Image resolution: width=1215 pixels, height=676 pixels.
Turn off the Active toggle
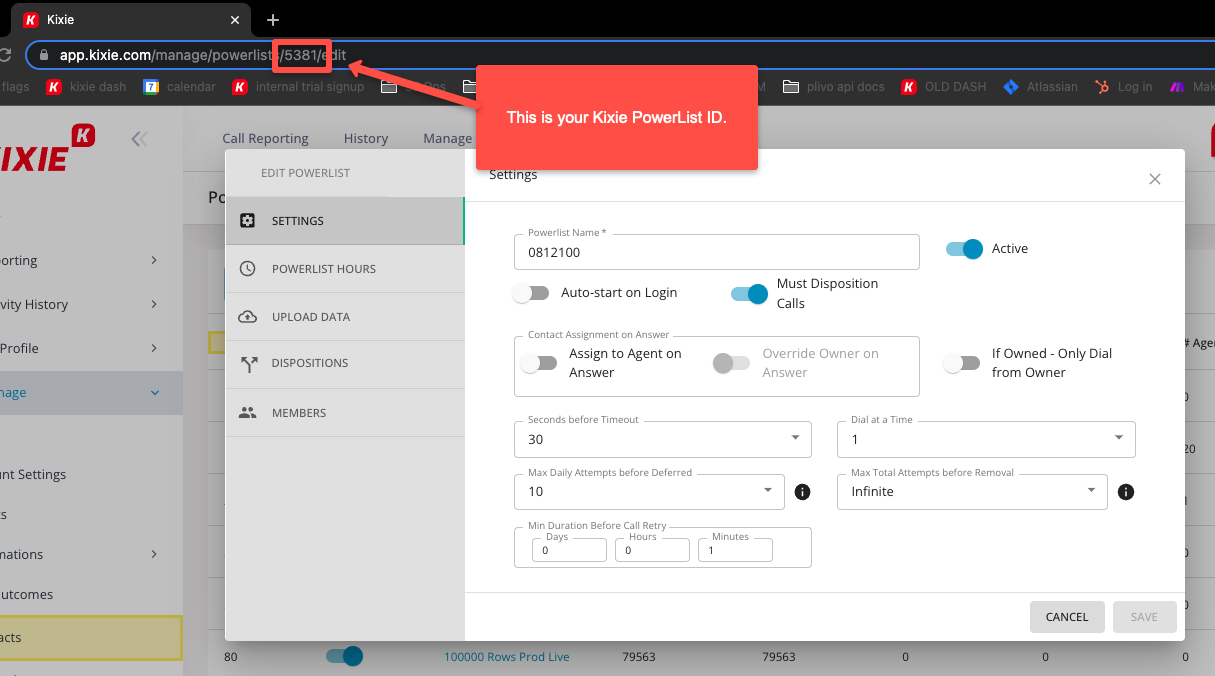[965, 249]
